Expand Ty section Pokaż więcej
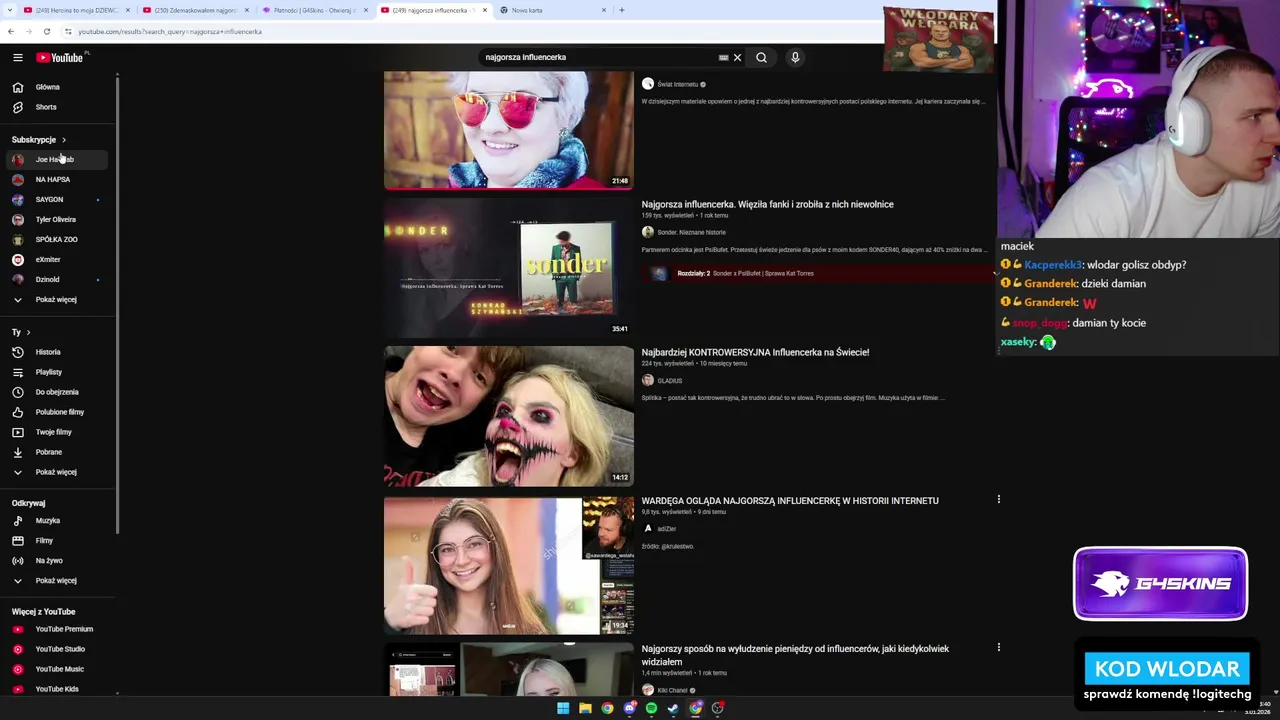The width and height of the screenshot is (1280, 720). pyautogui.click(x=56, y=472)
